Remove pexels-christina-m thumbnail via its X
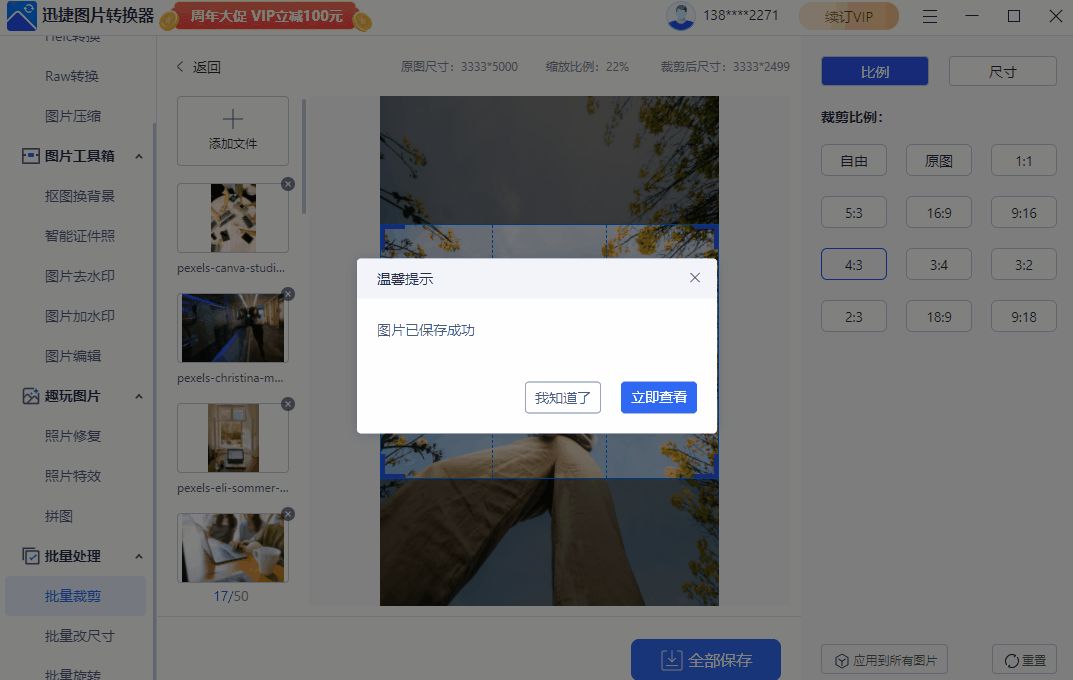 (x=288, y=294)
